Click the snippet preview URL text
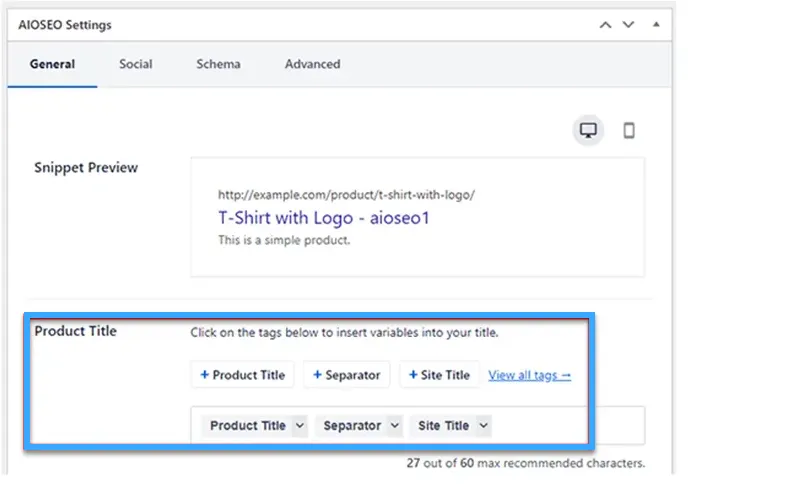This screenshot has height=490, width=797. pyautogui.click(x=346, y=195)
